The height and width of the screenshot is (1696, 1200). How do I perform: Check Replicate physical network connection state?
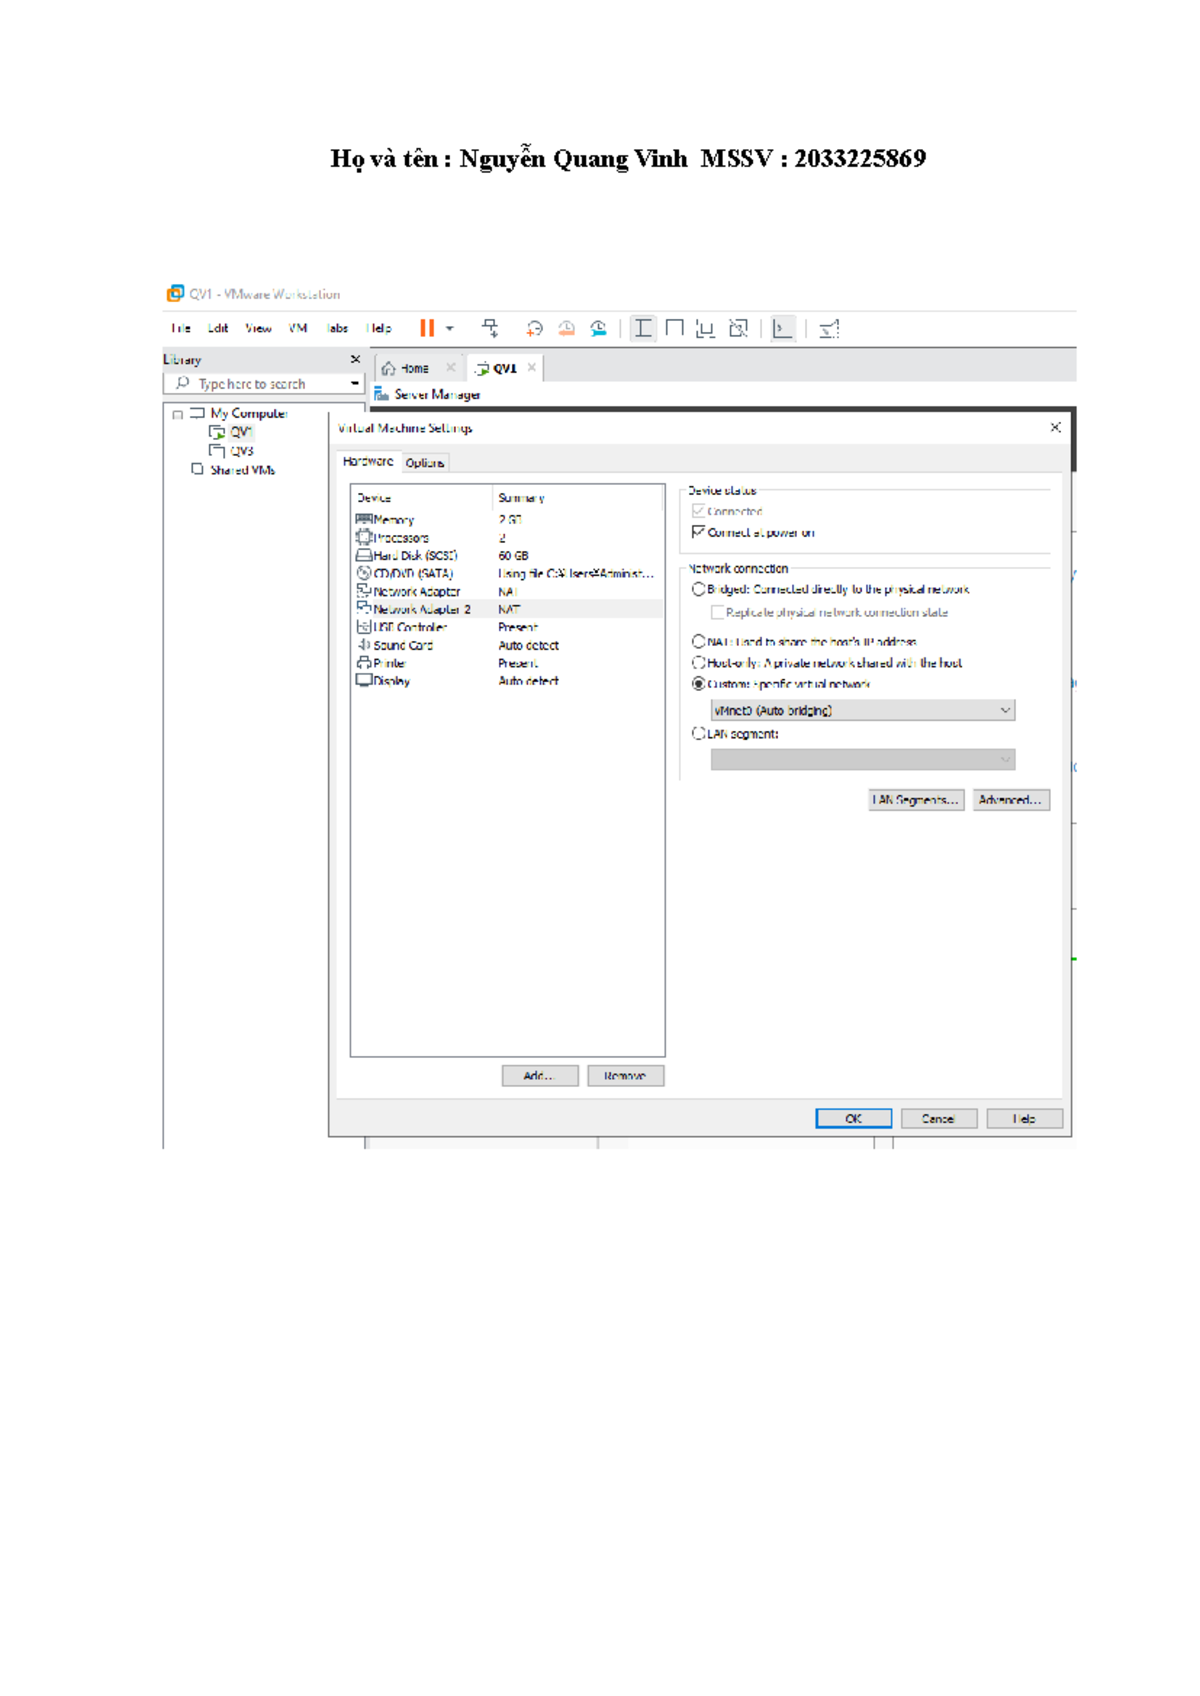(717, 612)
